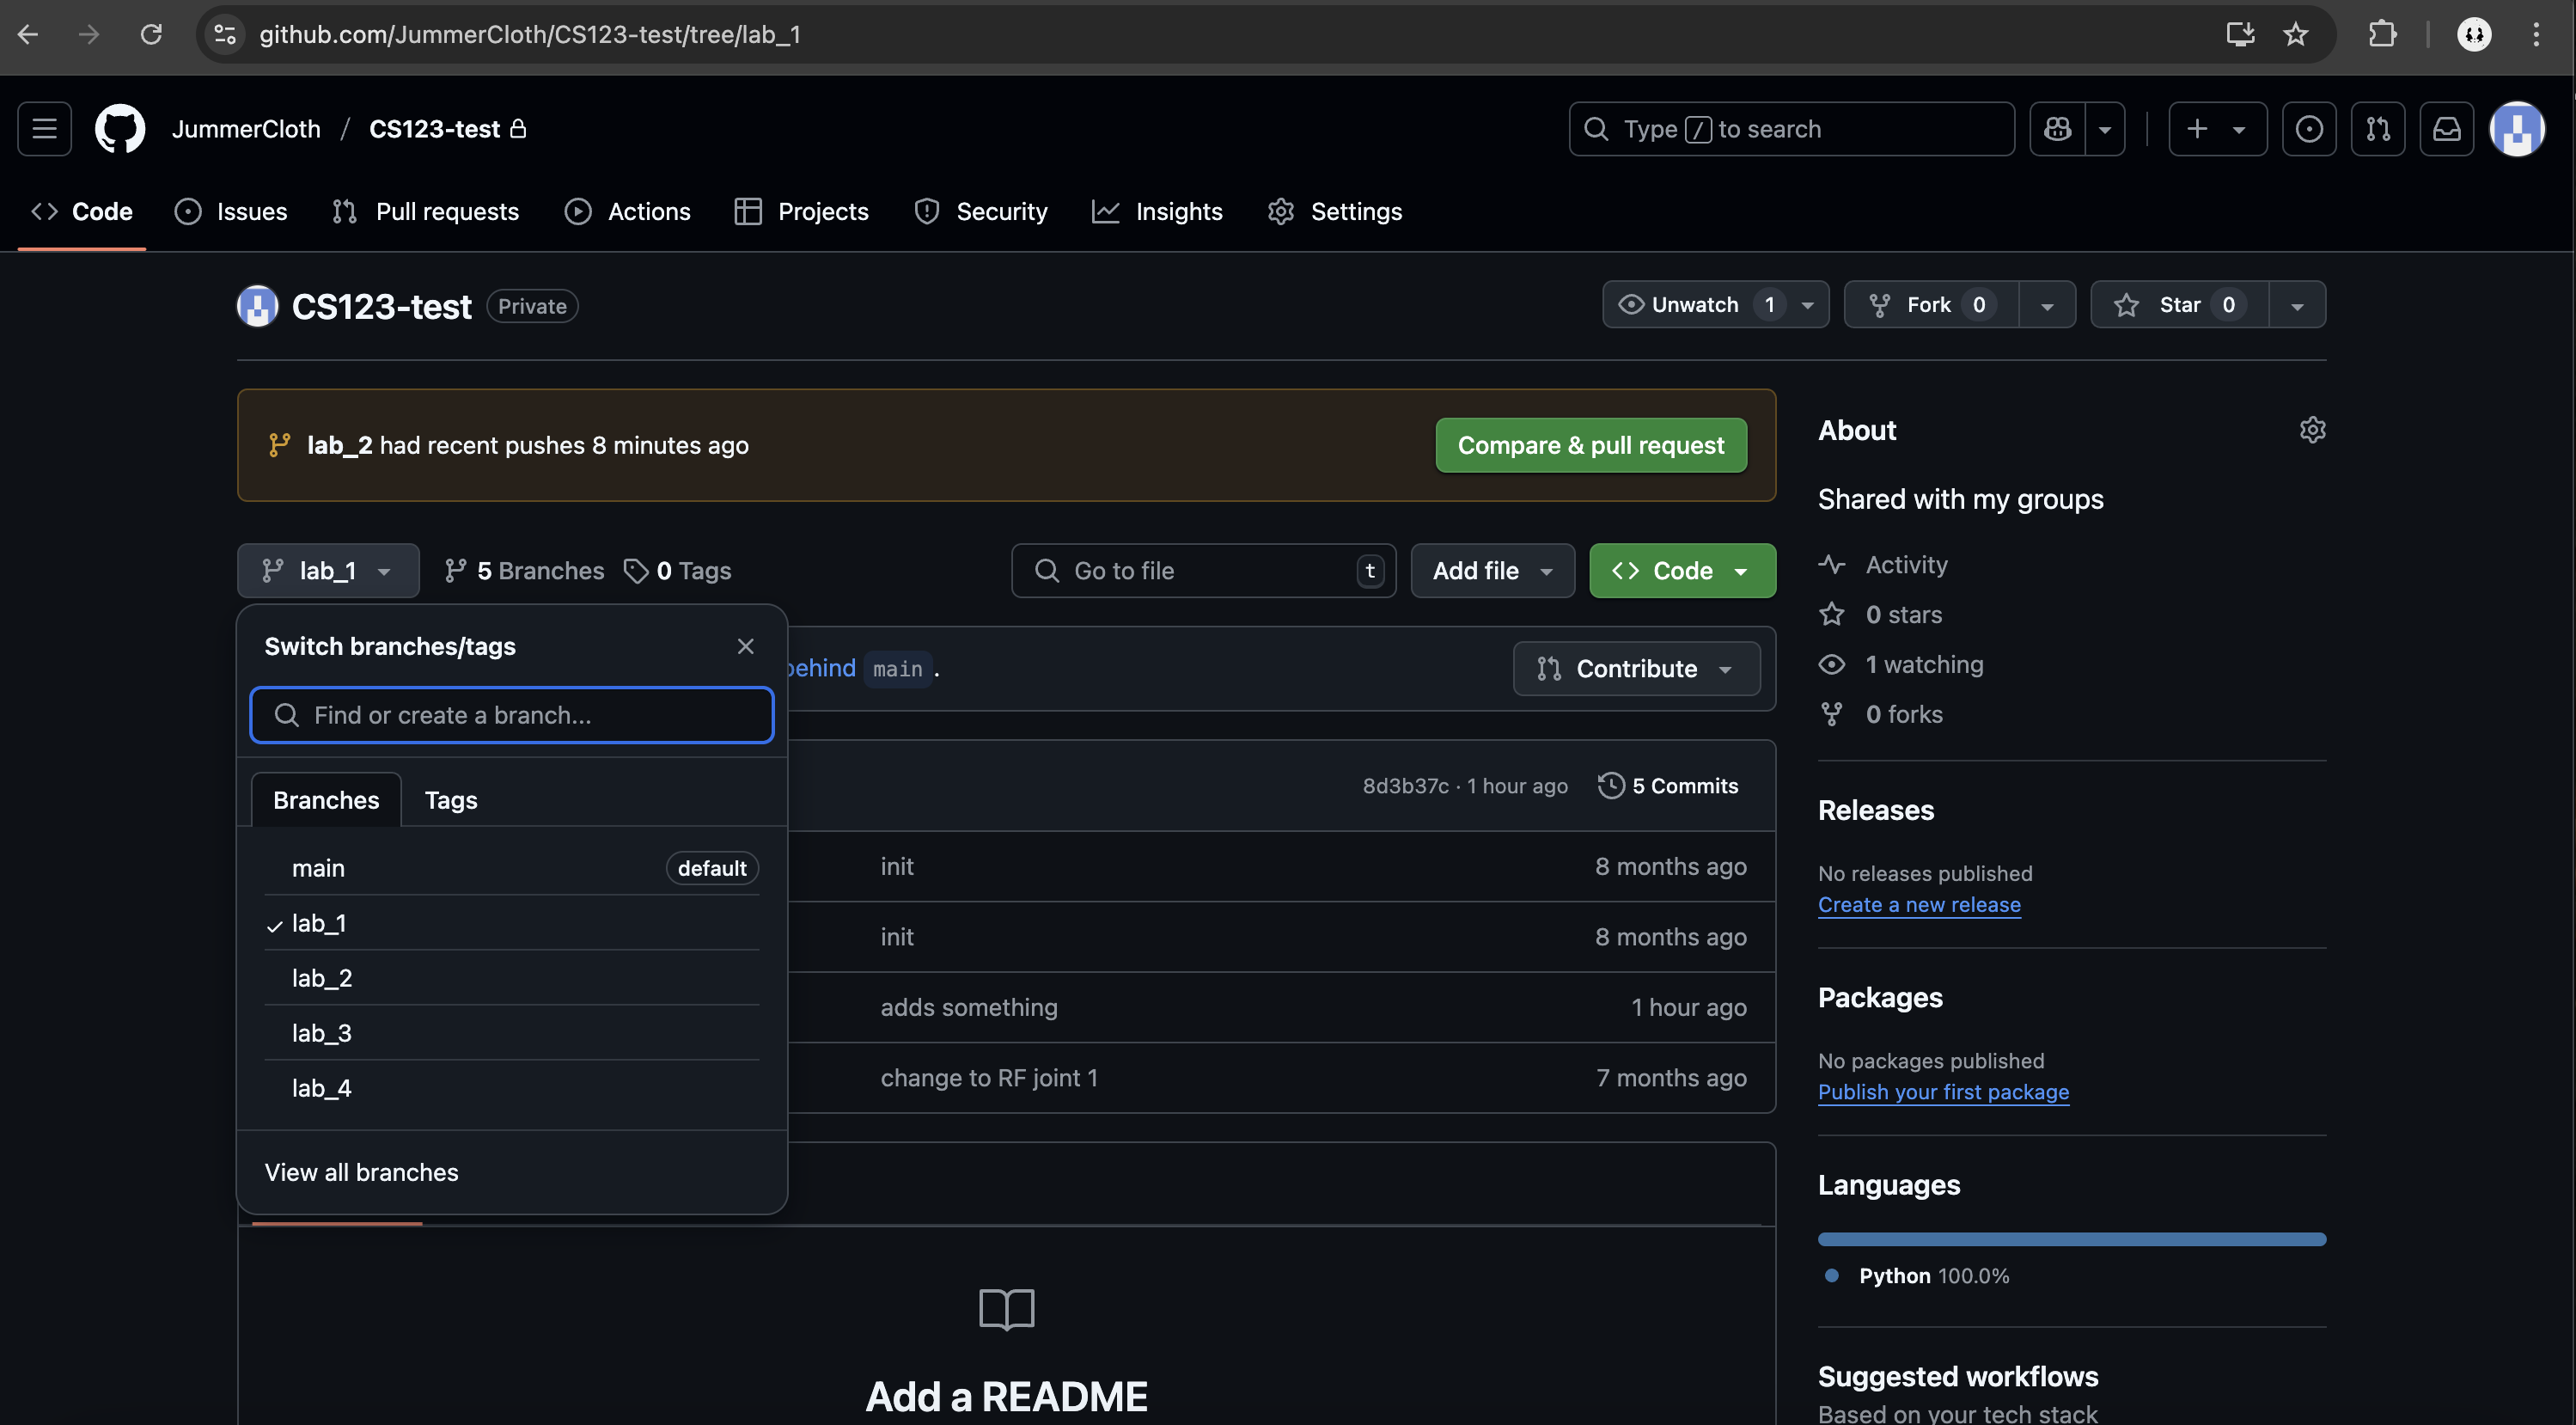Select the Branches tab in popup
2576x1425 pixels.
click(x=326, y=800)
